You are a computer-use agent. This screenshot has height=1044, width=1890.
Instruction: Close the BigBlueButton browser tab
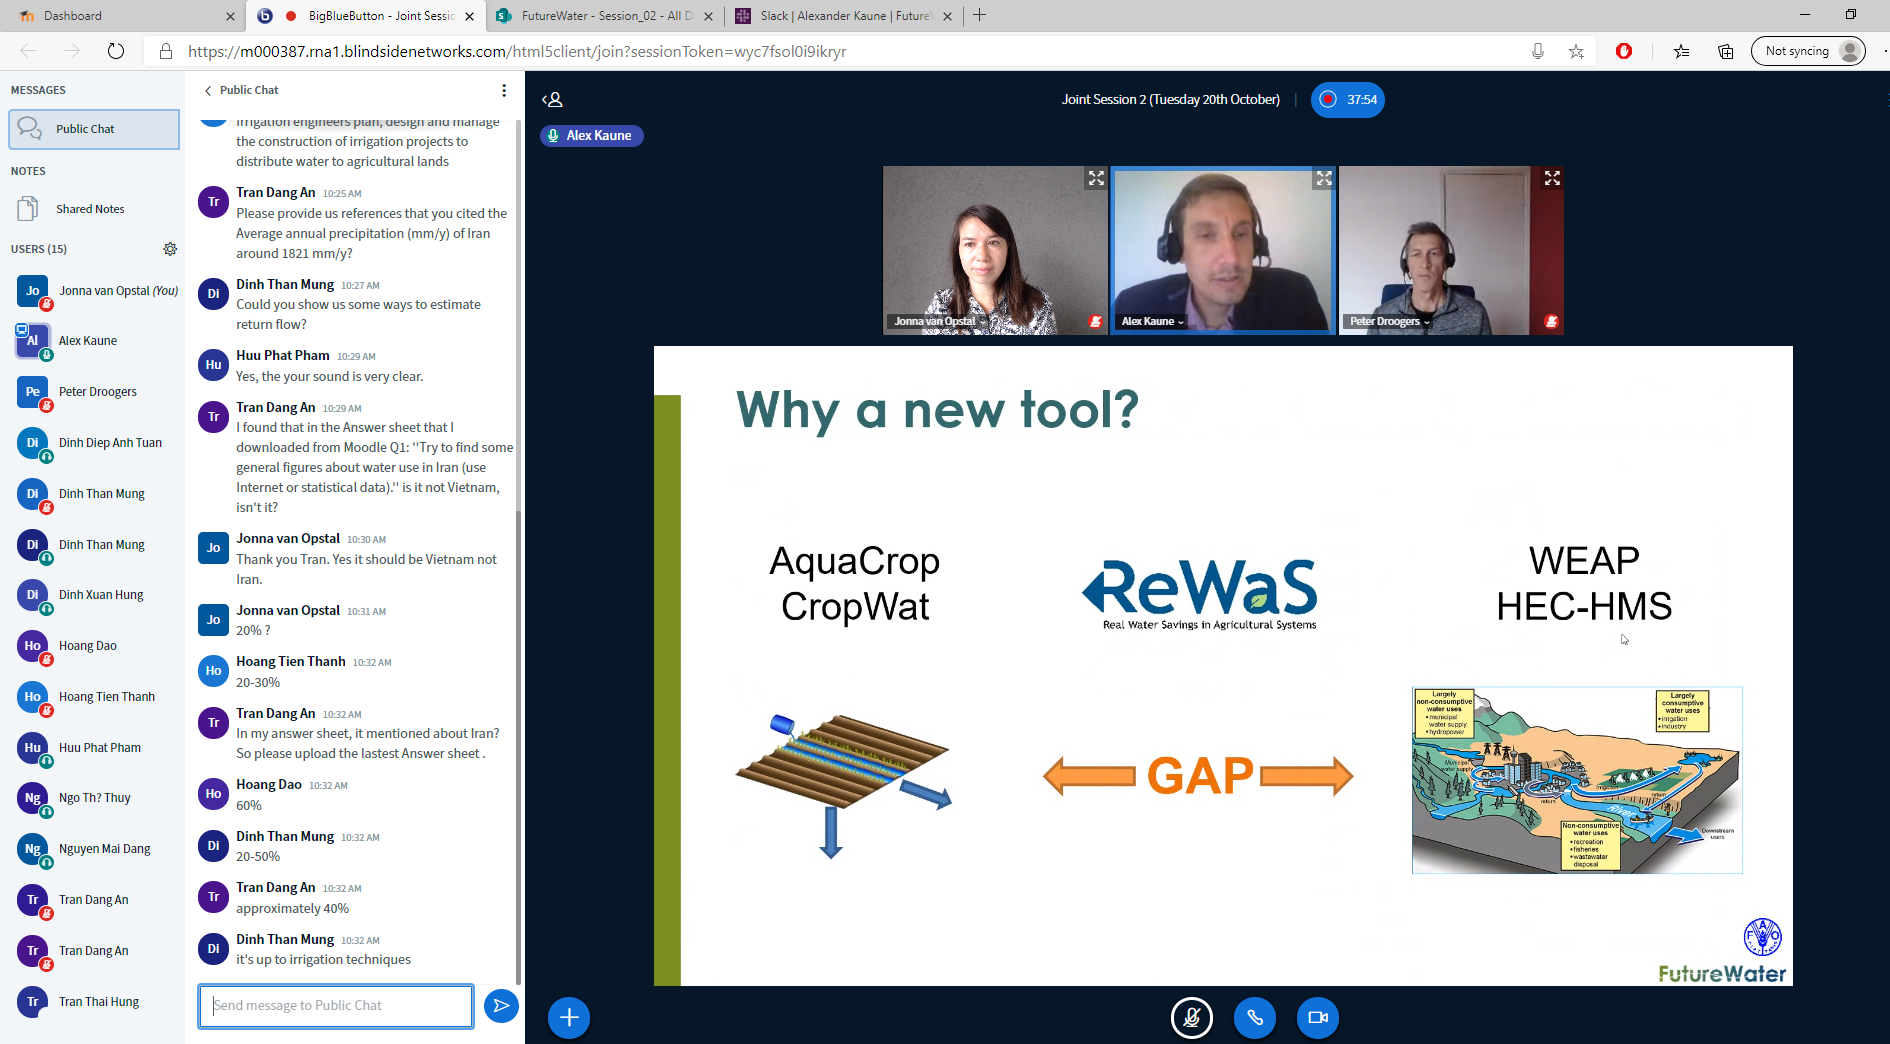pyautogui.click(x=469, y=16)
